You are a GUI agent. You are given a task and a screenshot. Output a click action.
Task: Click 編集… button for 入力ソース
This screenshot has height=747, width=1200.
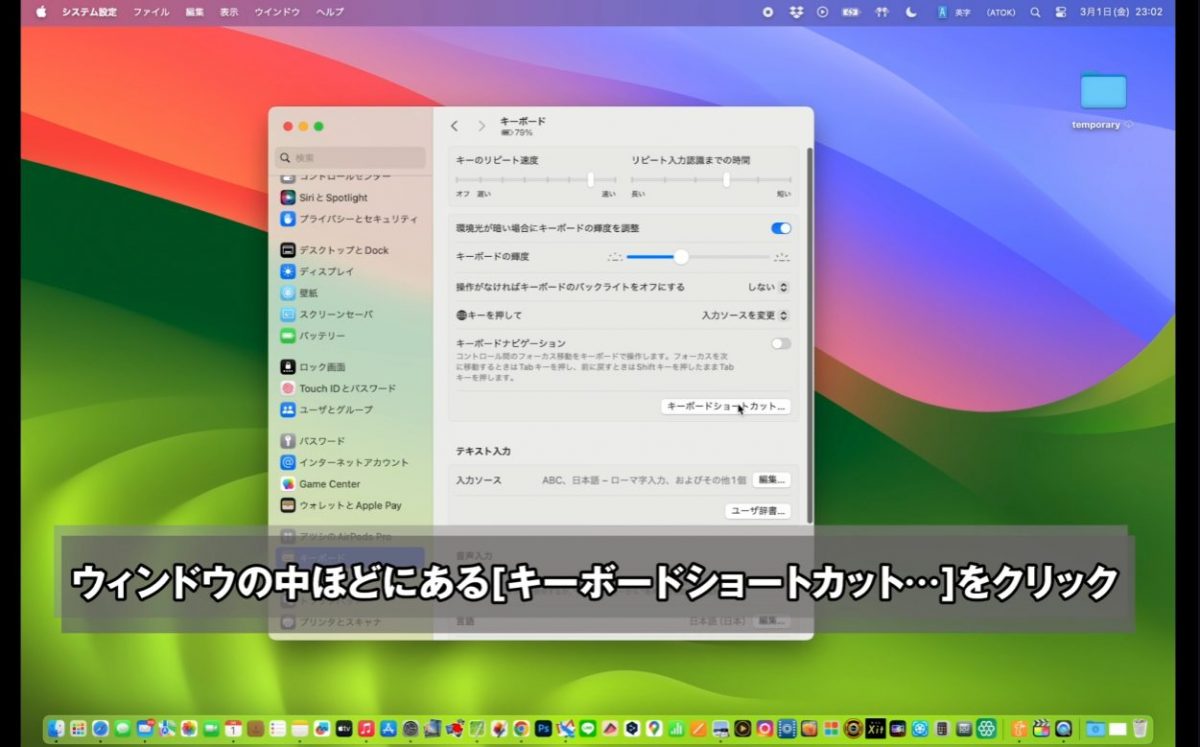click(x=771, y=480)
